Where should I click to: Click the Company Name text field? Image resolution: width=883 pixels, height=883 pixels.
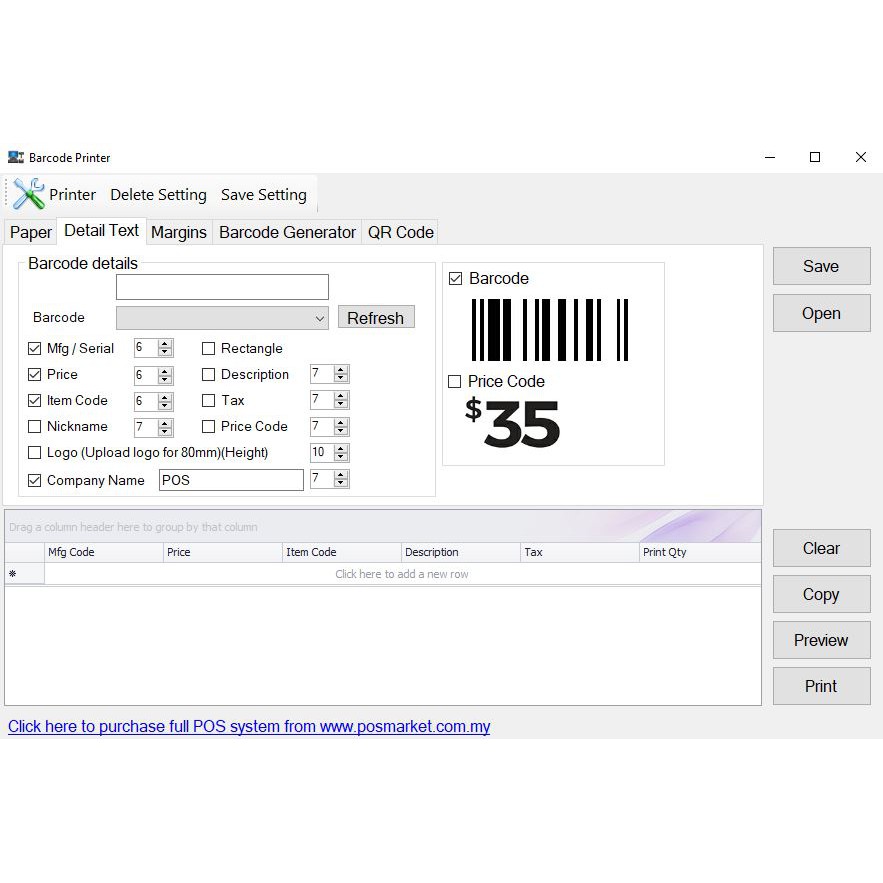230,480
